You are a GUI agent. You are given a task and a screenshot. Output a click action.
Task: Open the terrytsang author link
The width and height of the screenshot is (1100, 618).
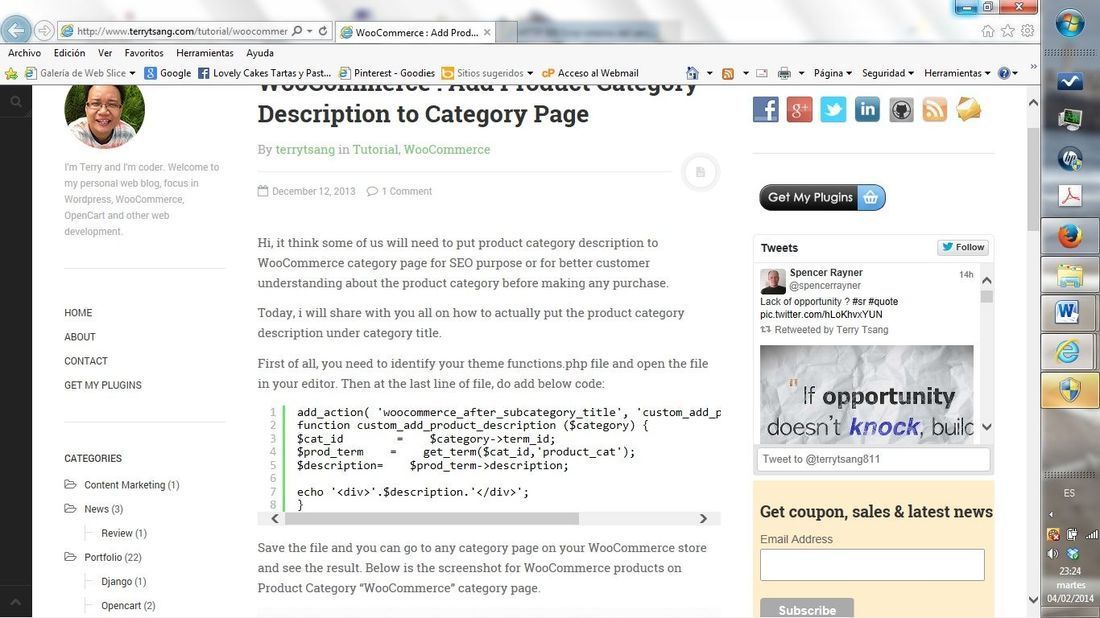305,149
